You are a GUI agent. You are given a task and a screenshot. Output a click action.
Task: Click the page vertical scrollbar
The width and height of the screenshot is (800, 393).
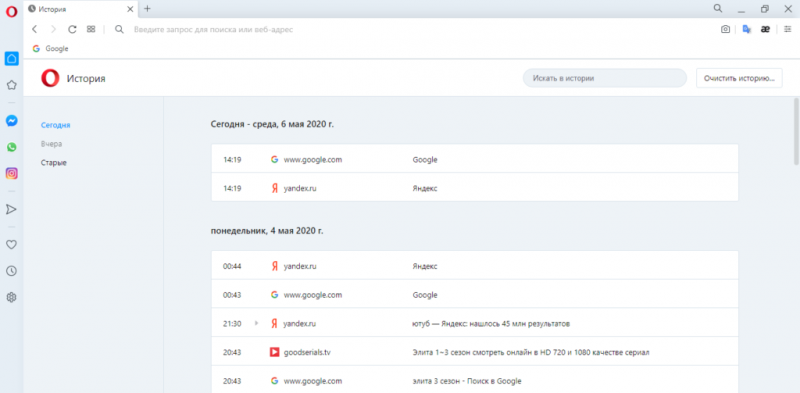(x=796, y=131)
